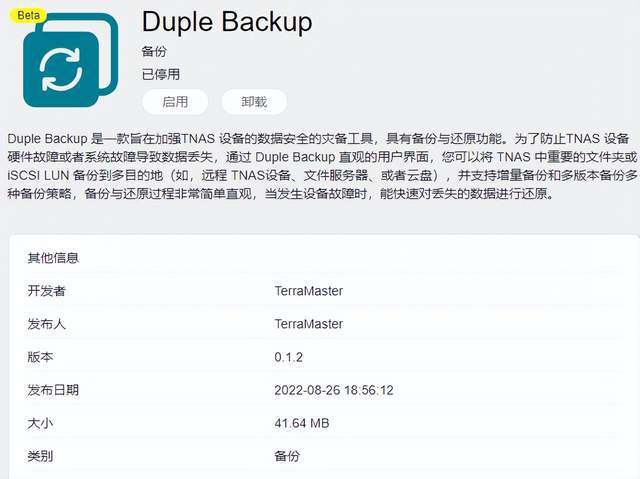Click the 启用 enable button
Image resolution: width=640 pixels, height=479 pixels.
tap(175, 102)
